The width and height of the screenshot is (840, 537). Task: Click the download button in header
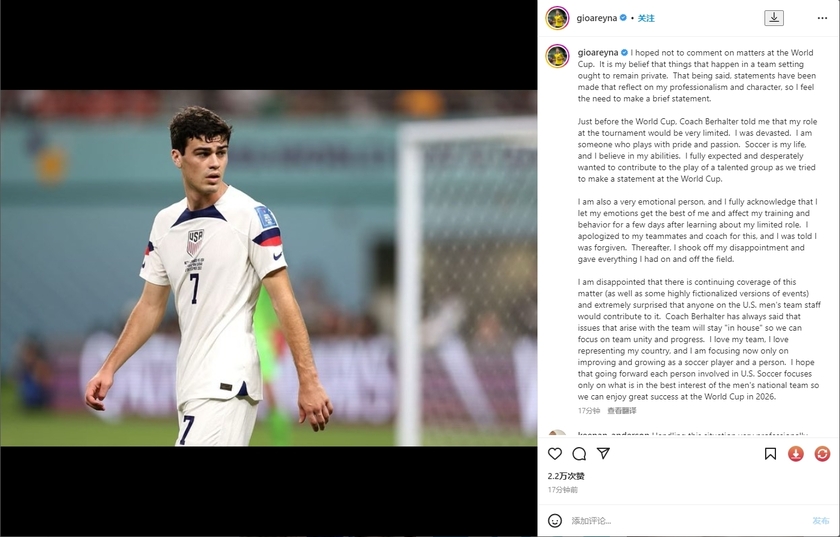coord(774,18)
